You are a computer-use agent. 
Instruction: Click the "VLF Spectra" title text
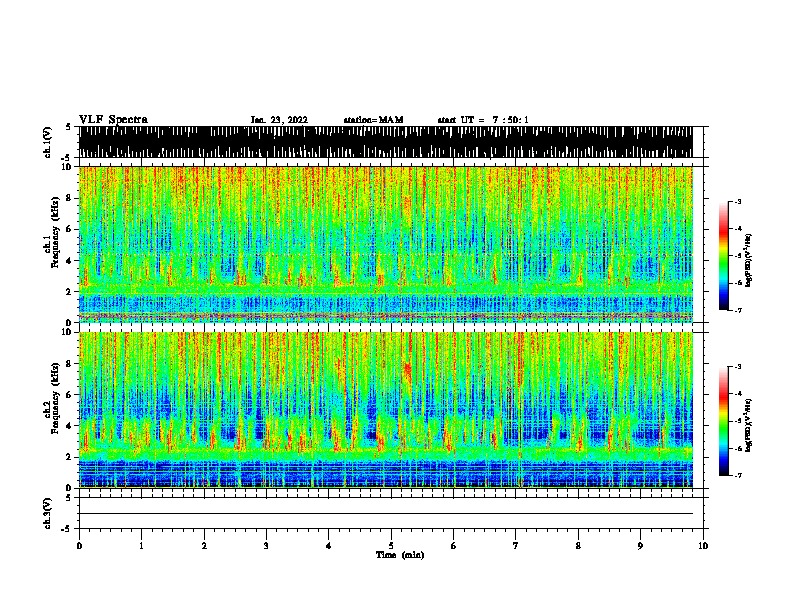click(114, 120)
